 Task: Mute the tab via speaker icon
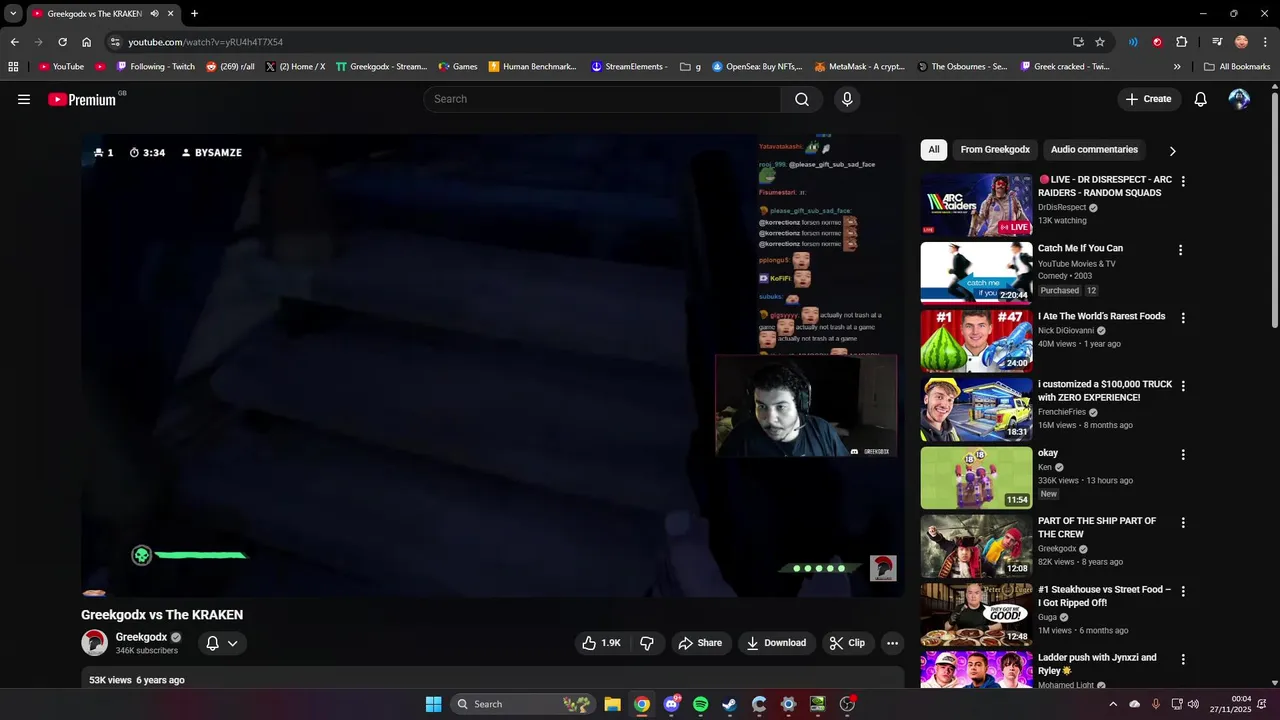tap(155, 13)
